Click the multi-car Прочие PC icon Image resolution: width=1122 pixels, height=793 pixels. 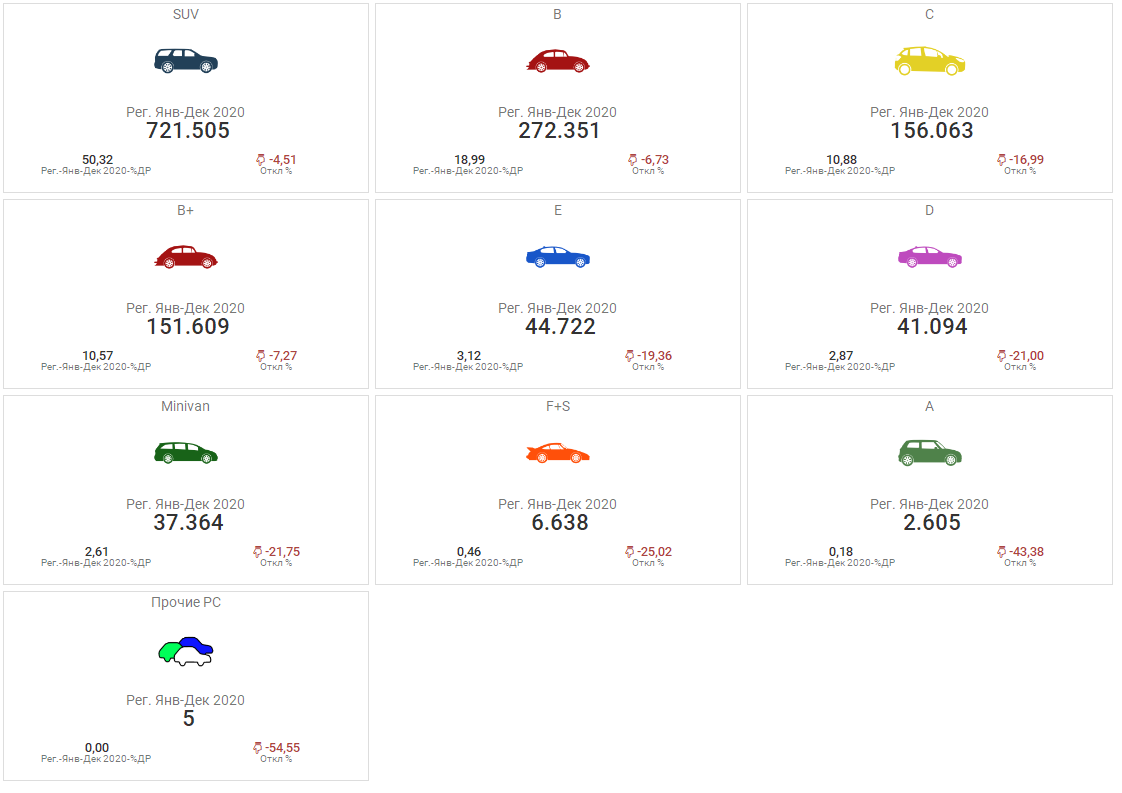(x=186, y=651)
